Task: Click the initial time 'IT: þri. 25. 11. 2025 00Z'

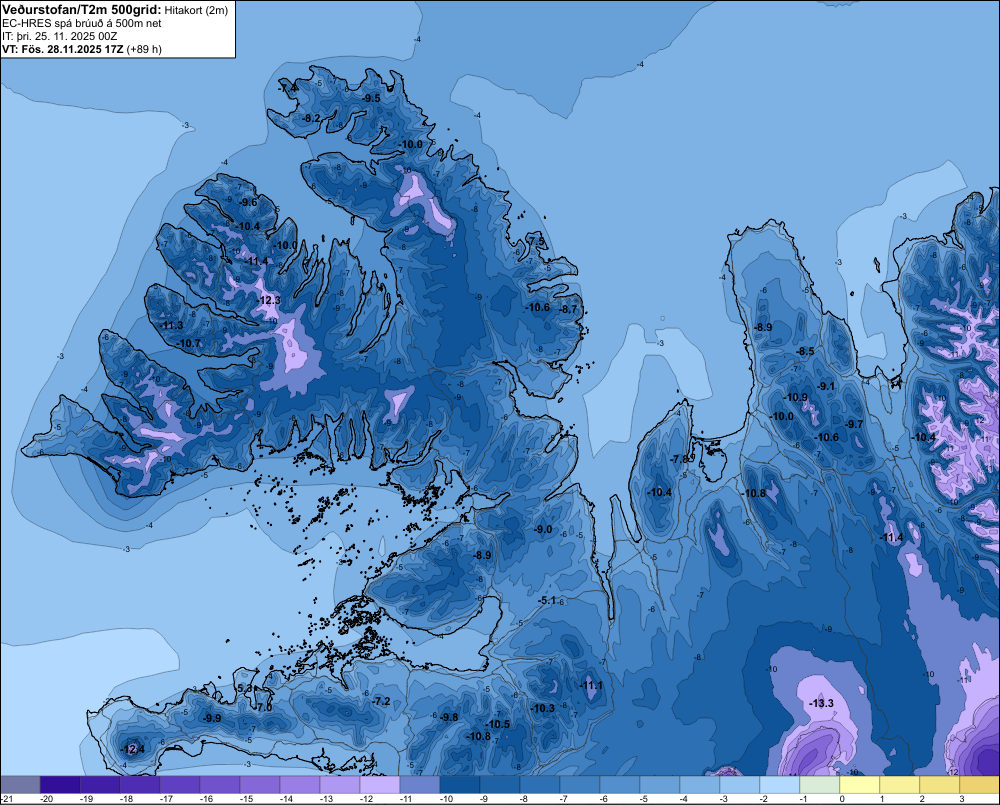Action: click(59, 36)
